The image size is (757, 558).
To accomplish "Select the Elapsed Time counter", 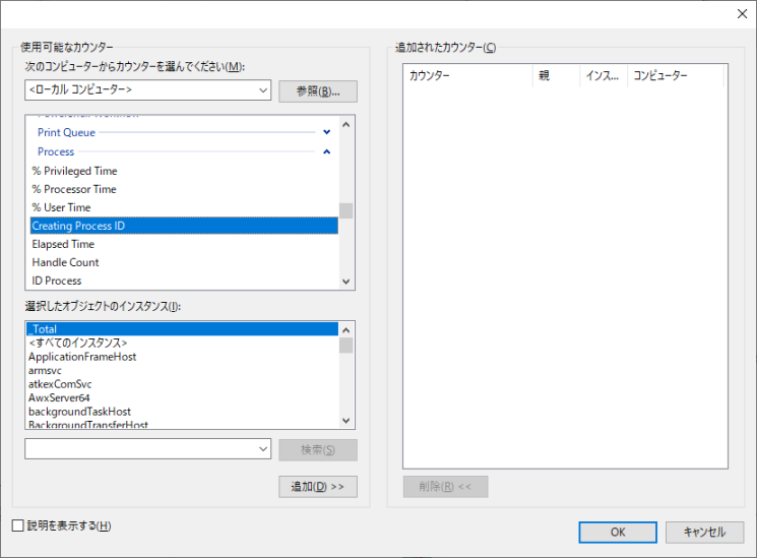I will point(63,244).
